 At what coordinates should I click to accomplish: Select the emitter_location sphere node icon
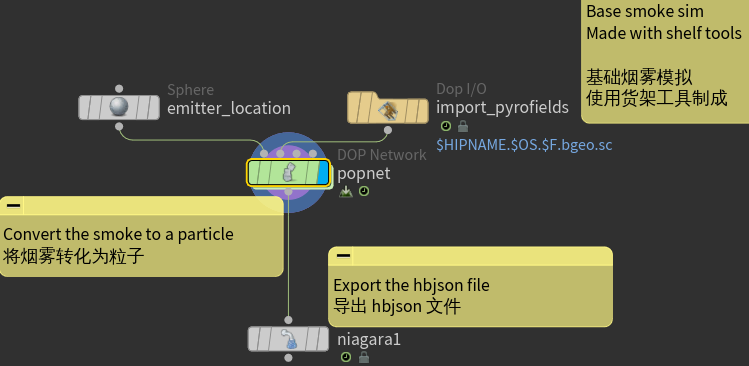tap(119, 107)
